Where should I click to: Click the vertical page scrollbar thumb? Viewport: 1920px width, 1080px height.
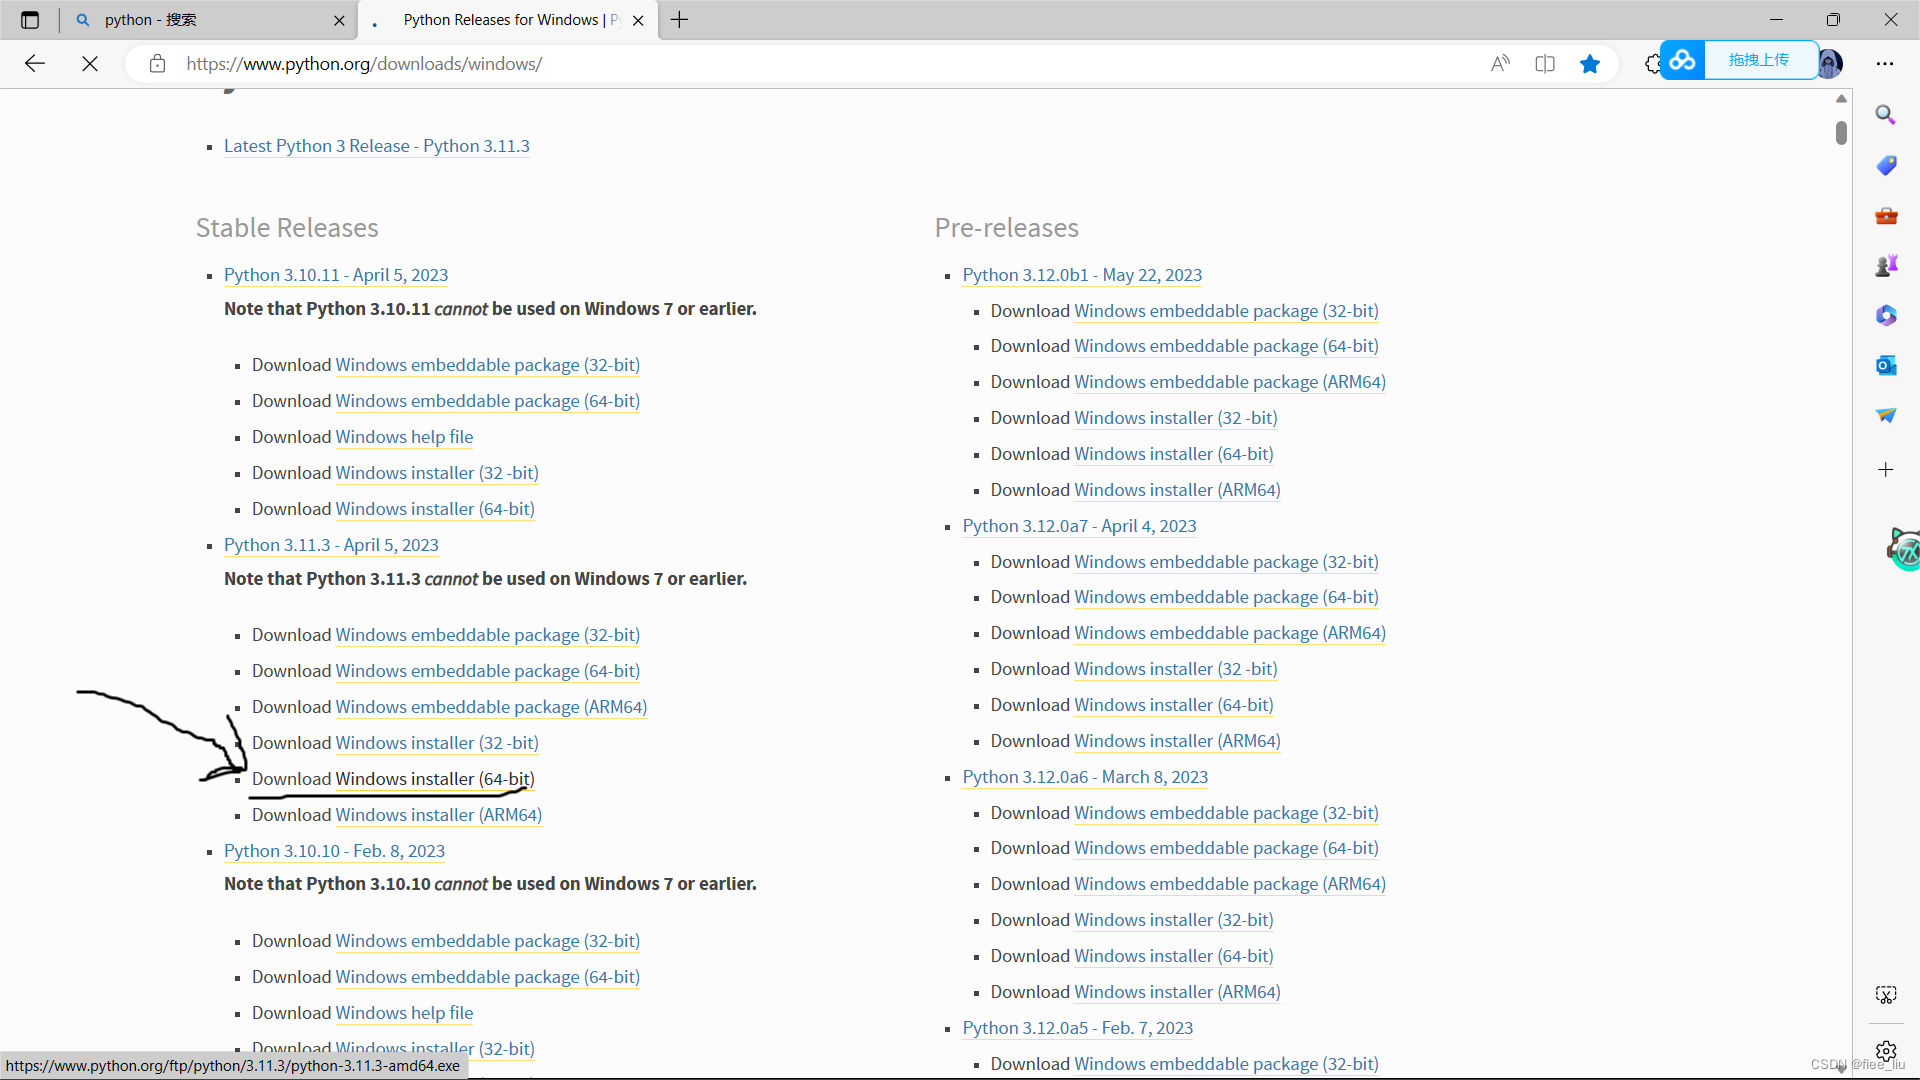pyautogui.click(x=1841, y=132)
